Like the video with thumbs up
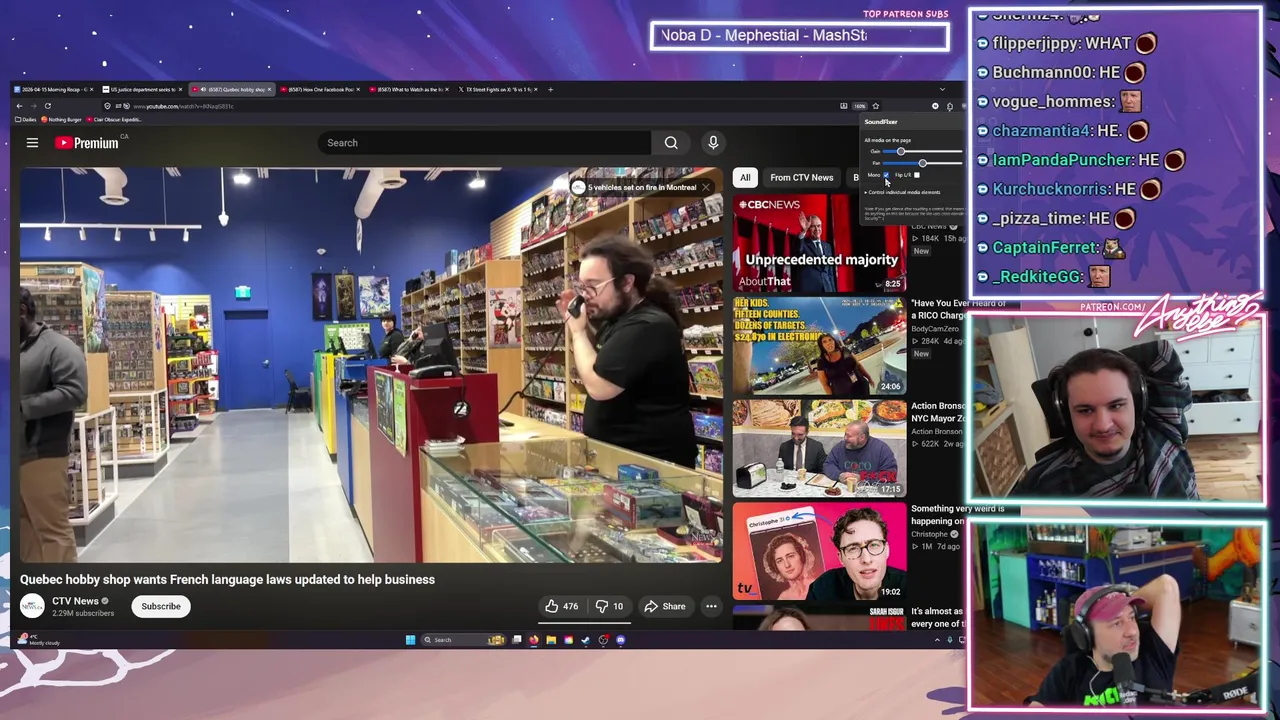 561,606
